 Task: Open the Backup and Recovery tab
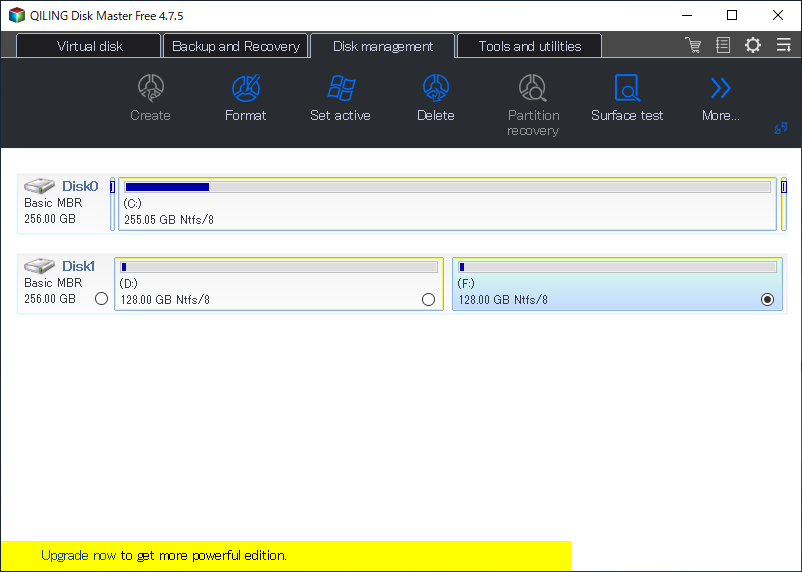[236, 46]
